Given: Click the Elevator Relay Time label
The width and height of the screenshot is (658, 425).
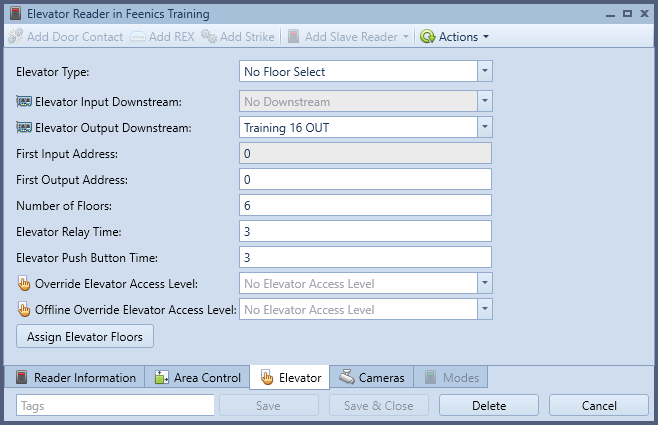Looking at the screenshot, I should 69,232.
